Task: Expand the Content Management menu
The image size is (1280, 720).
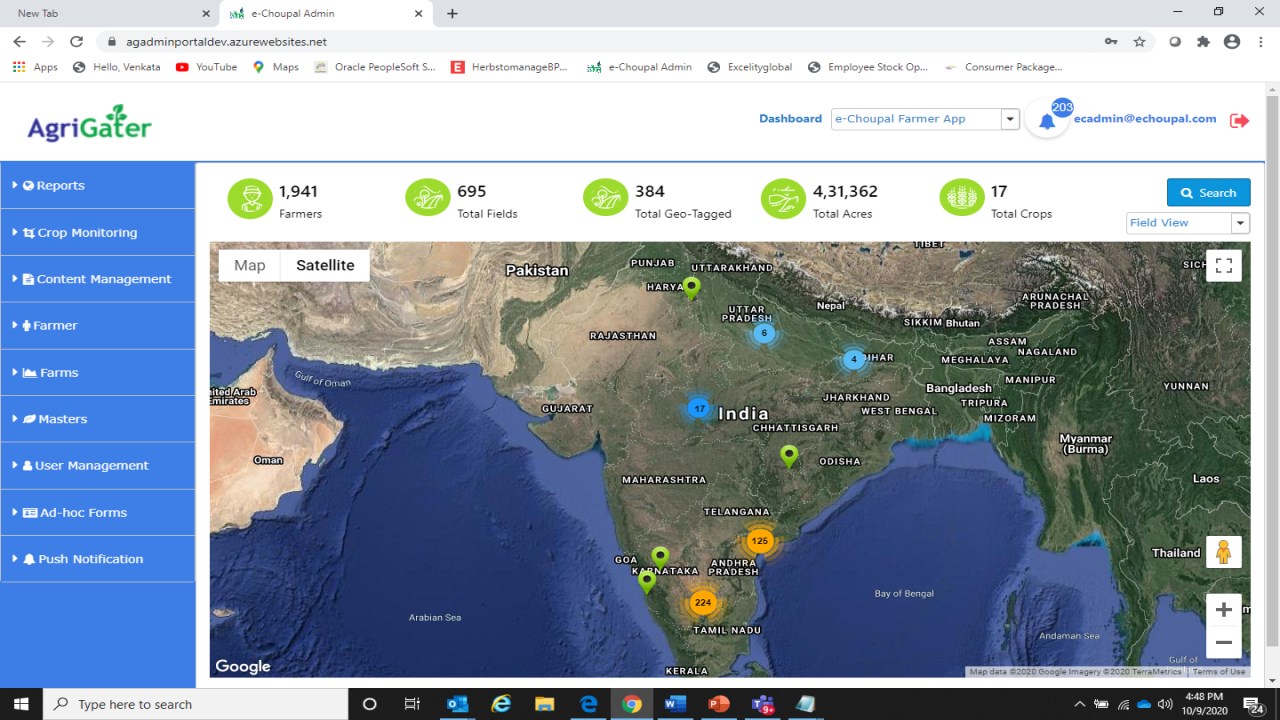Action: tap(97, 279)
